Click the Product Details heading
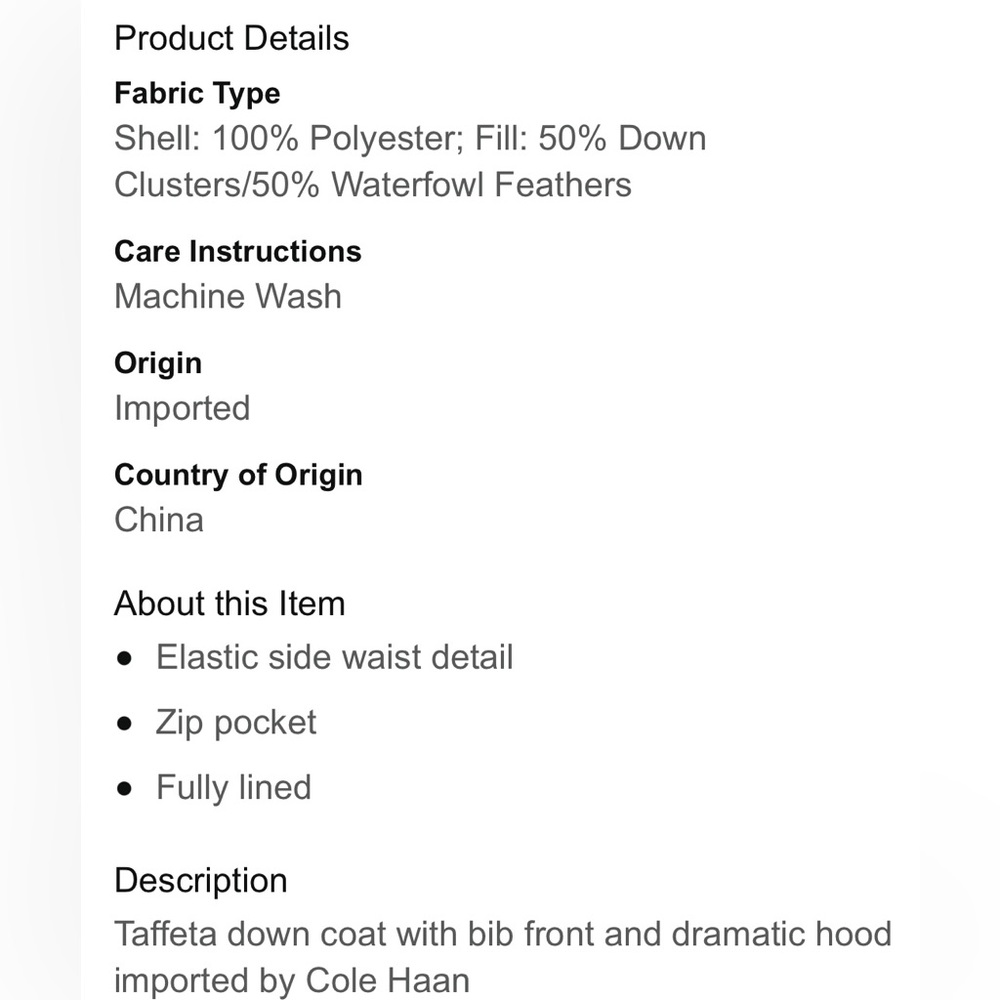 pos(231,38)
